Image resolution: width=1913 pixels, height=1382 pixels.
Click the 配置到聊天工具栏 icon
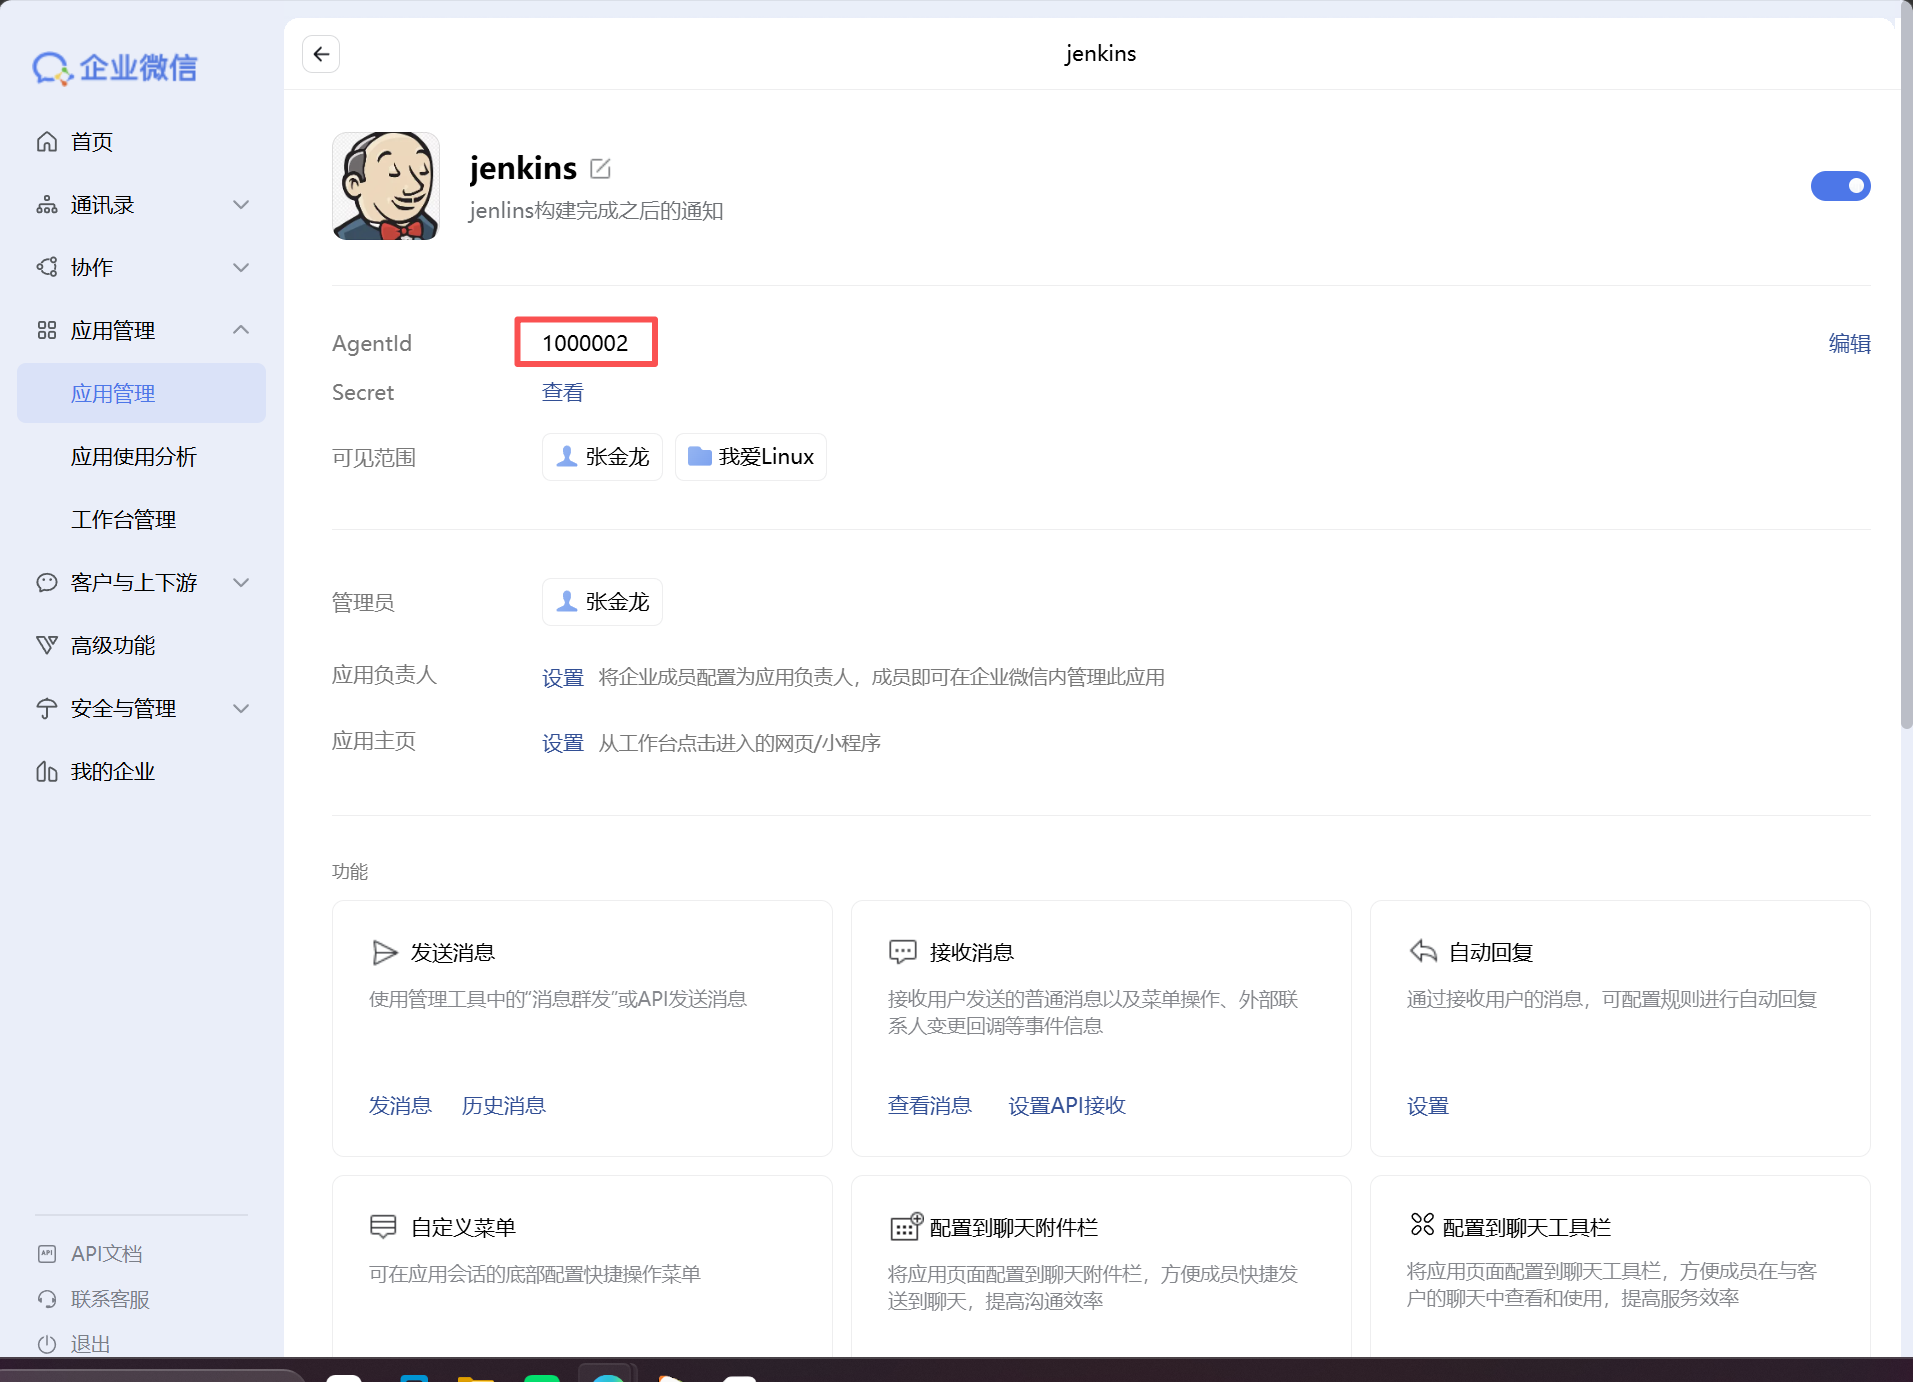pyautogui.click(x=1422, y=1225)
